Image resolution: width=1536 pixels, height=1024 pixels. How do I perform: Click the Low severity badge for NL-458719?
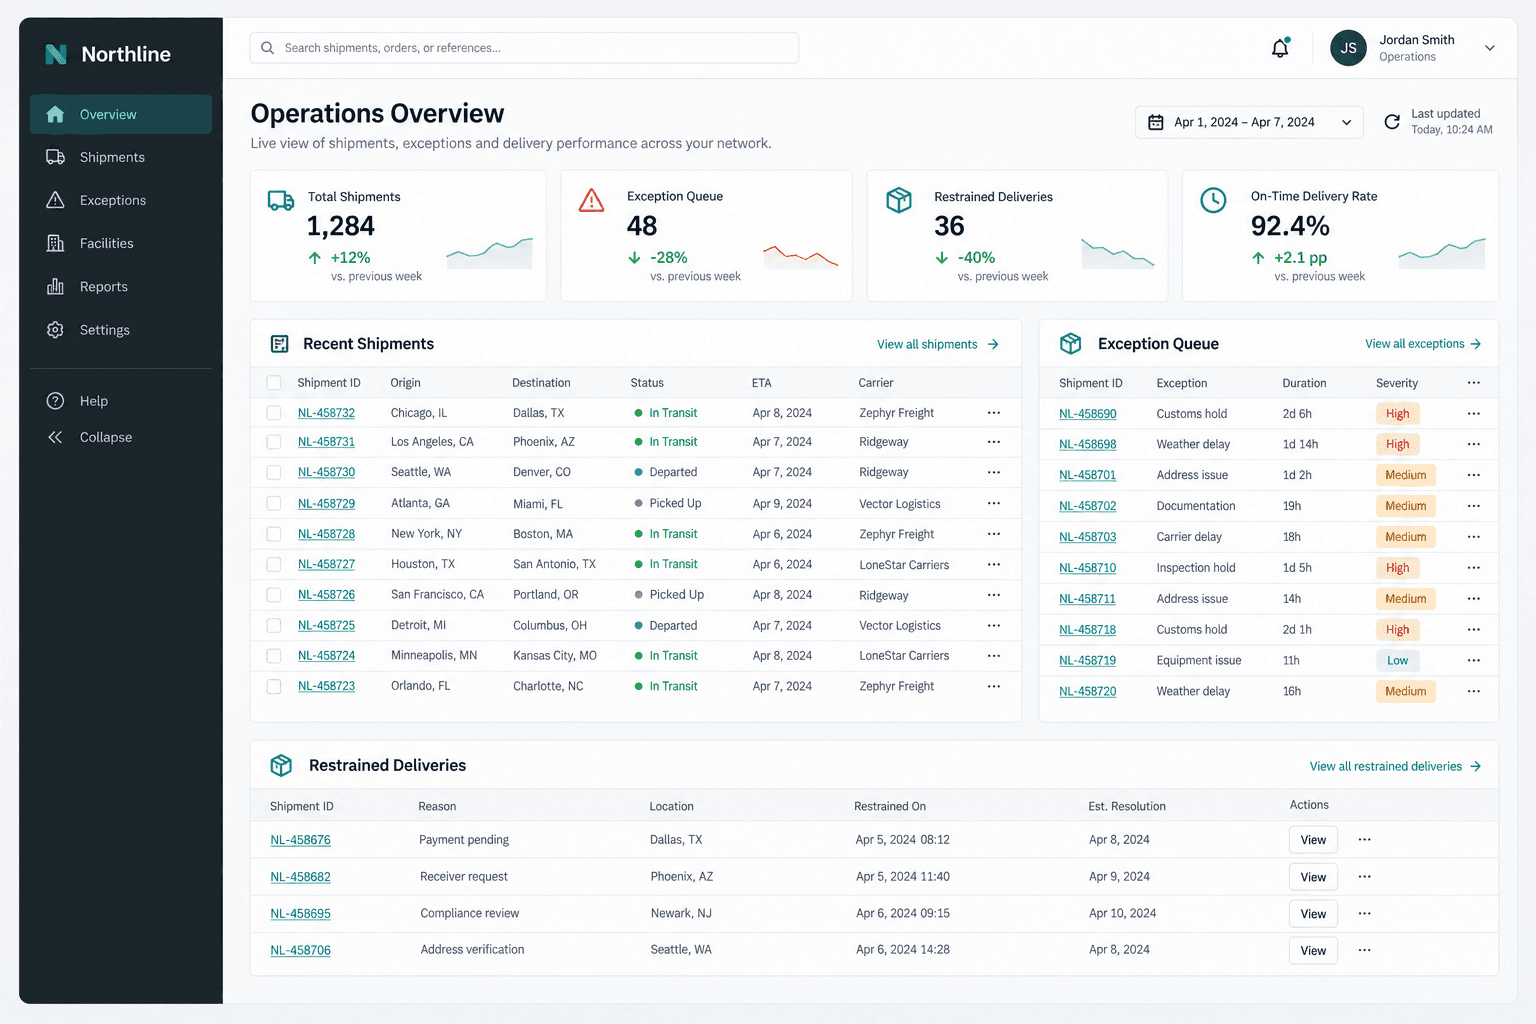[1397, 661]
